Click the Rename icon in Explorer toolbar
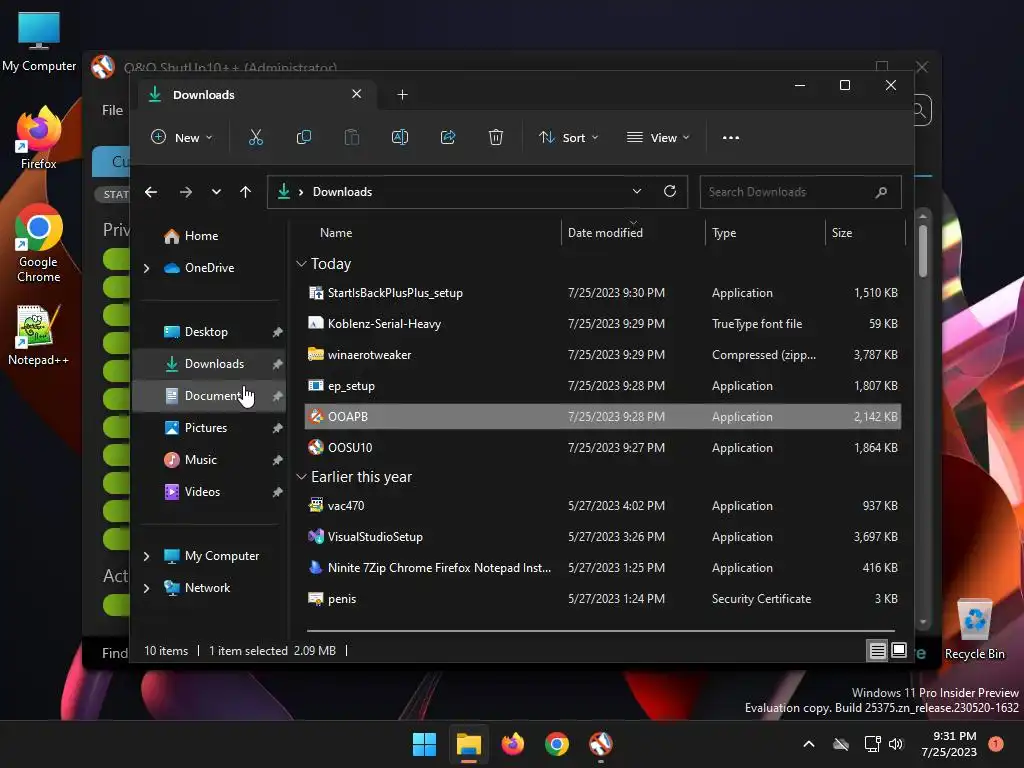The width and height of the screenshot is (1024, 768). coord(400,137)
